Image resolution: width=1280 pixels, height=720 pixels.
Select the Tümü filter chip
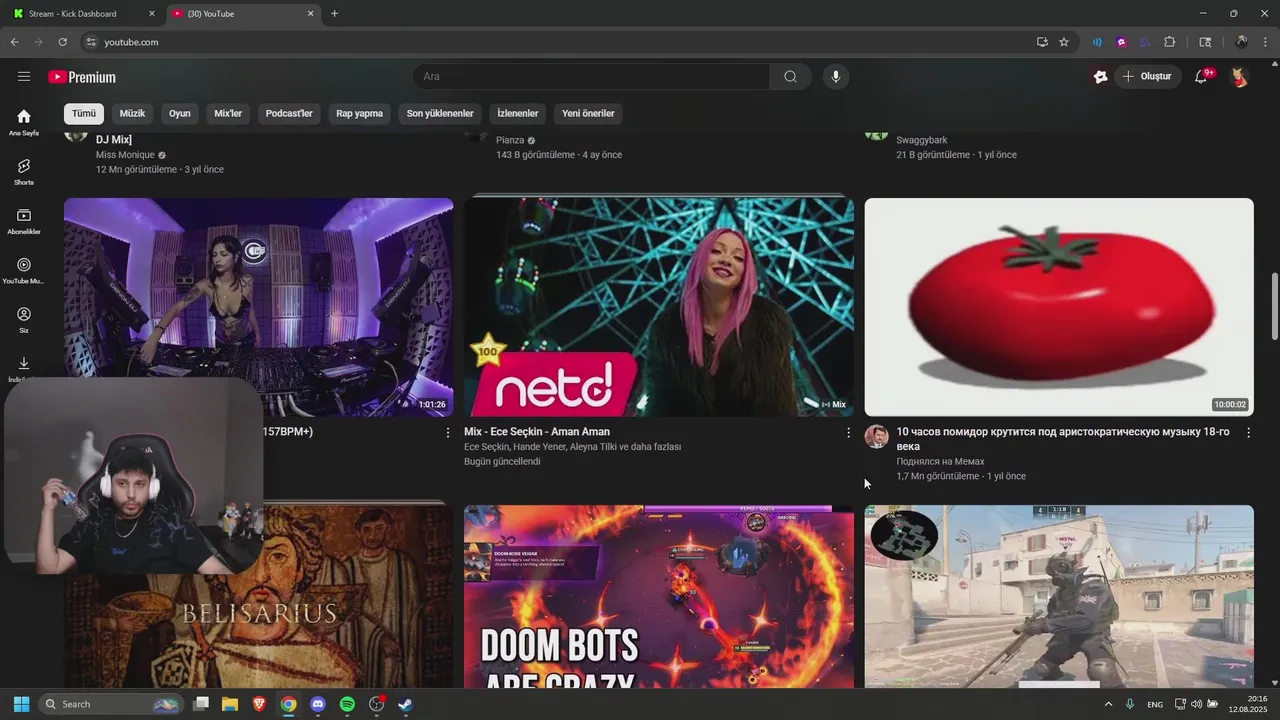click(84, 113)
